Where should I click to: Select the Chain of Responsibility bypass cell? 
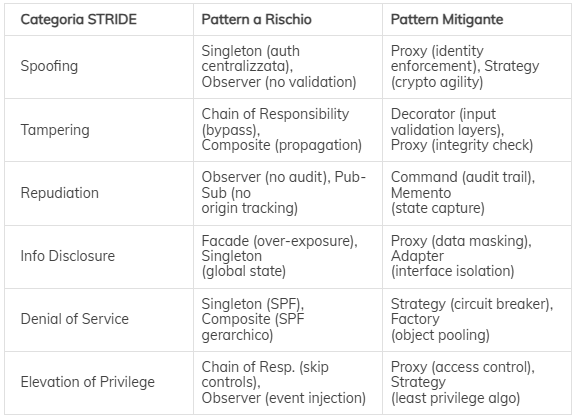point(288,130)
